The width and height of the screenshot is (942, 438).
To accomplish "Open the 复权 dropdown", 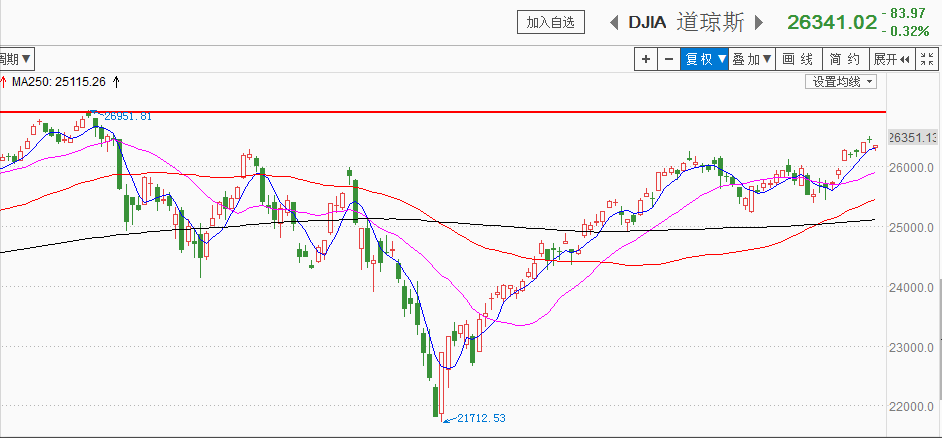I will point(704,59).
